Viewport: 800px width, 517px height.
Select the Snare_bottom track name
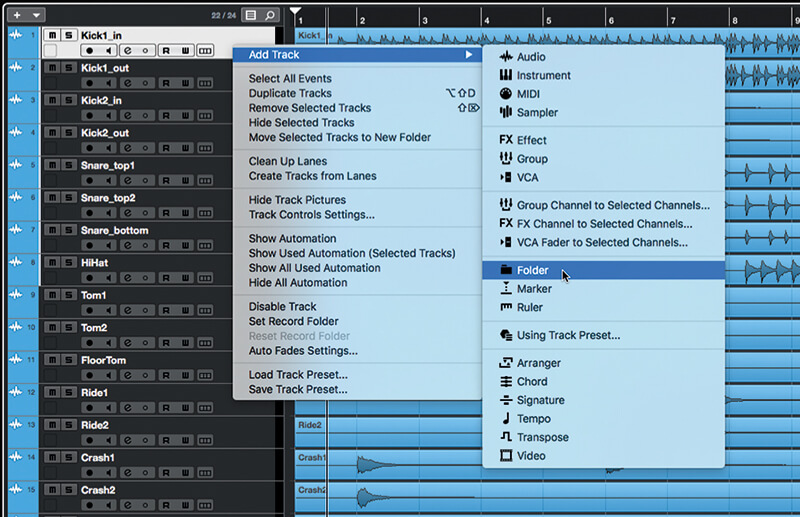[114, 230]
